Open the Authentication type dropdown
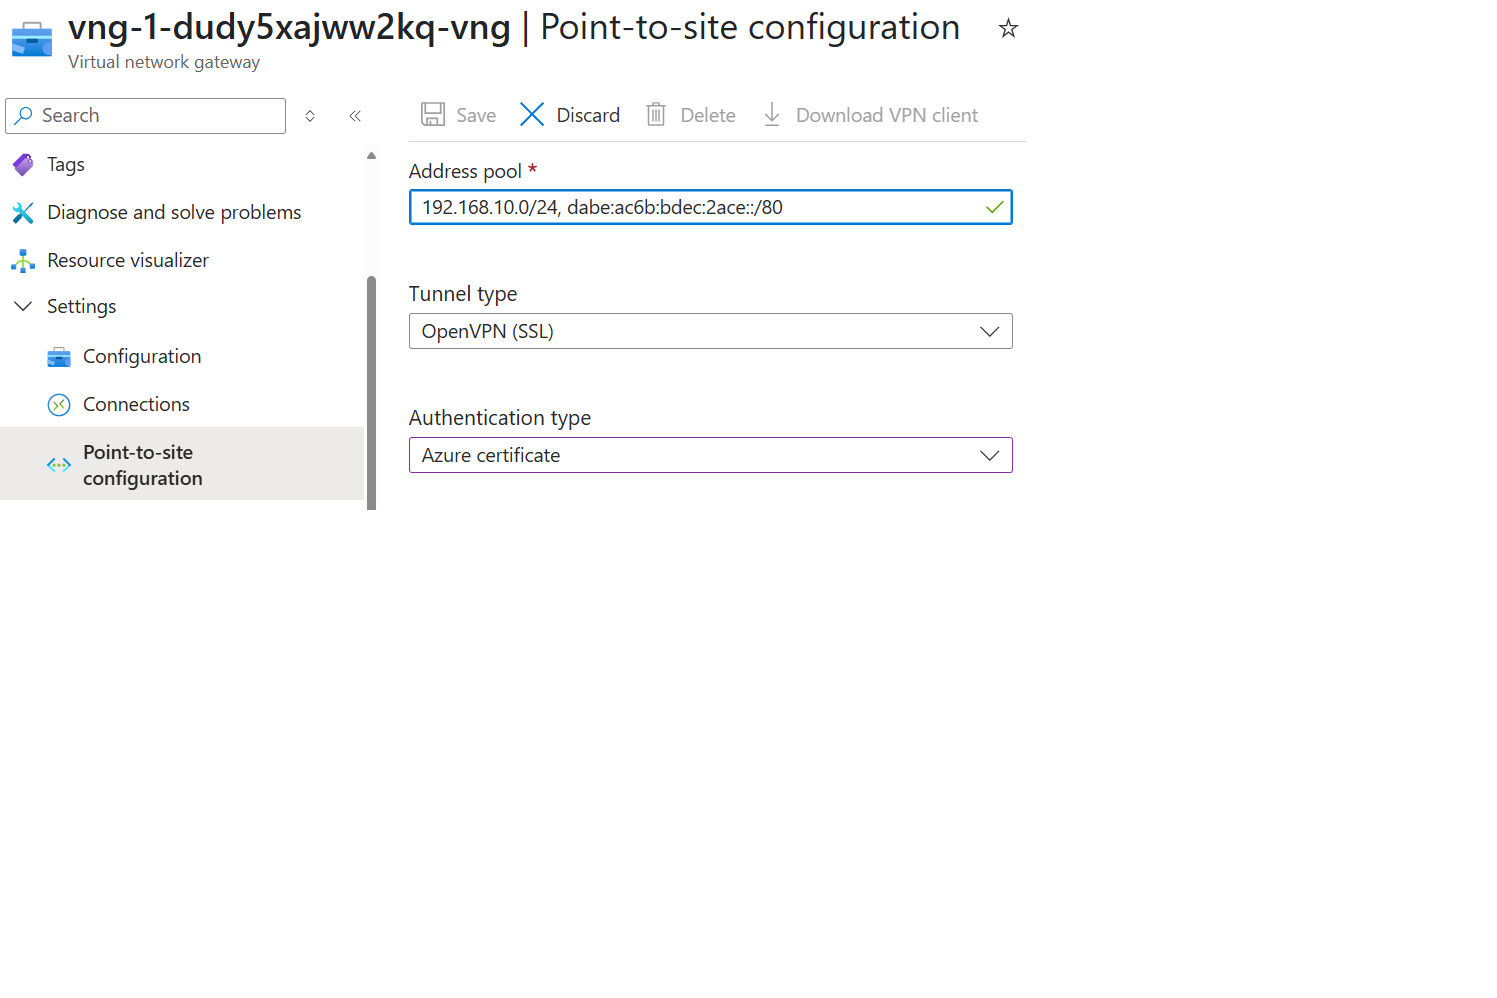 (710, 456)
